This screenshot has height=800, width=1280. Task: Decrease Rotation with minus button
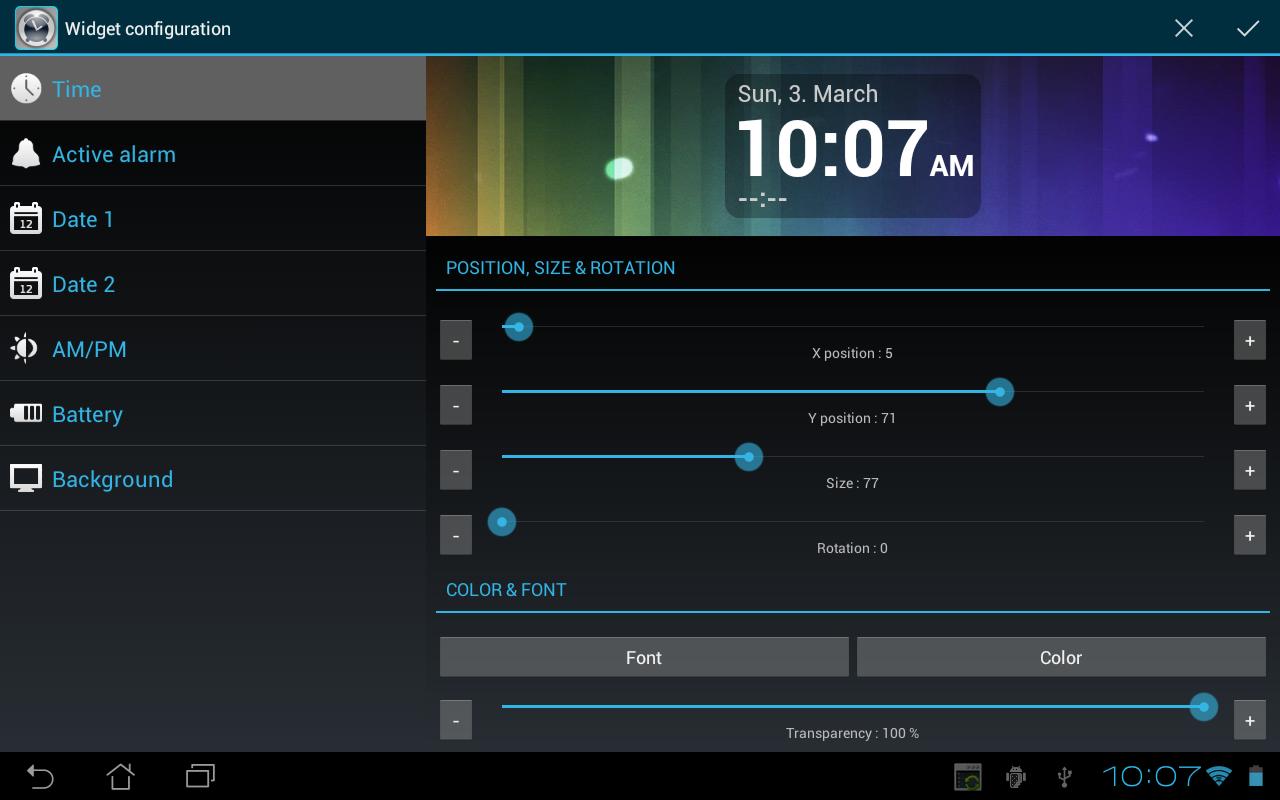tap(456, 536)
